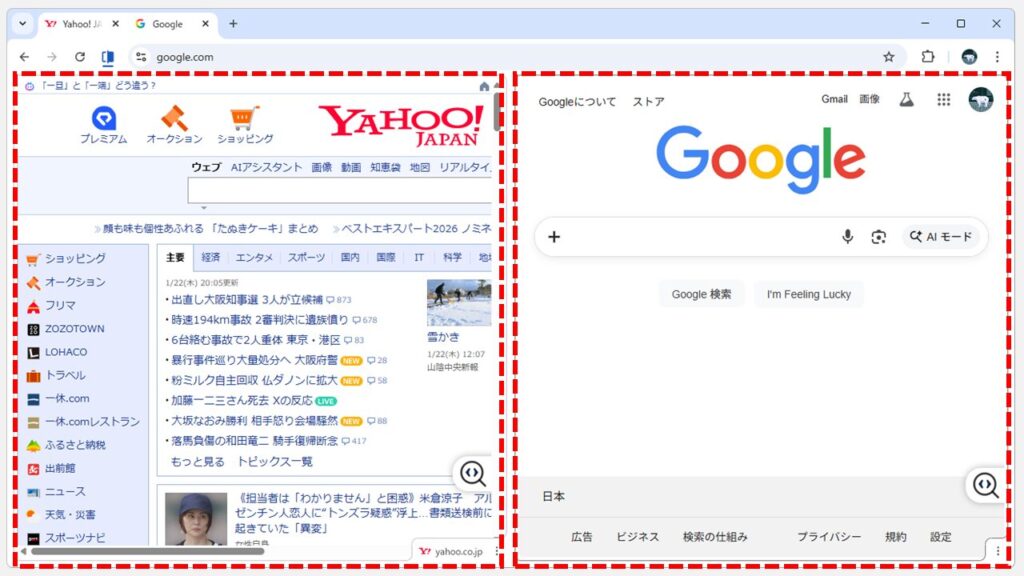1024x576 pixels.
Task: Click the plus icon inside the Google search bar
Action: 553,236
